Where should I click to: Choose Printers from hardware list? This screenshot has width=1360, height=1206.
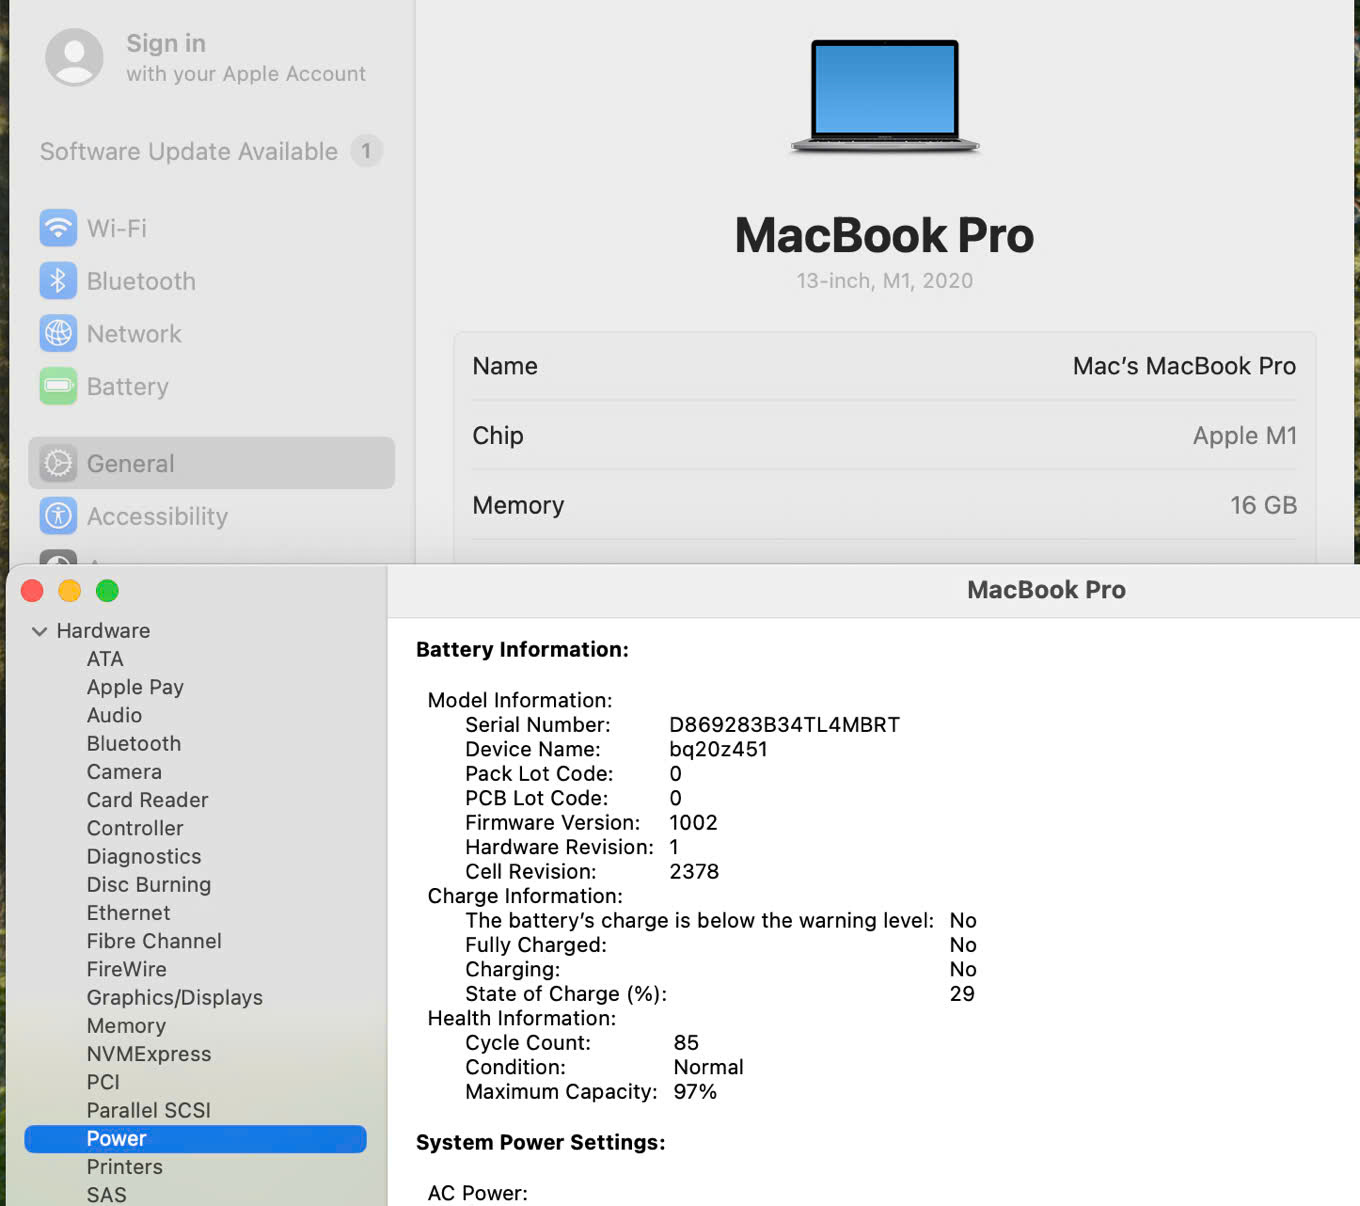(124, 1166)
